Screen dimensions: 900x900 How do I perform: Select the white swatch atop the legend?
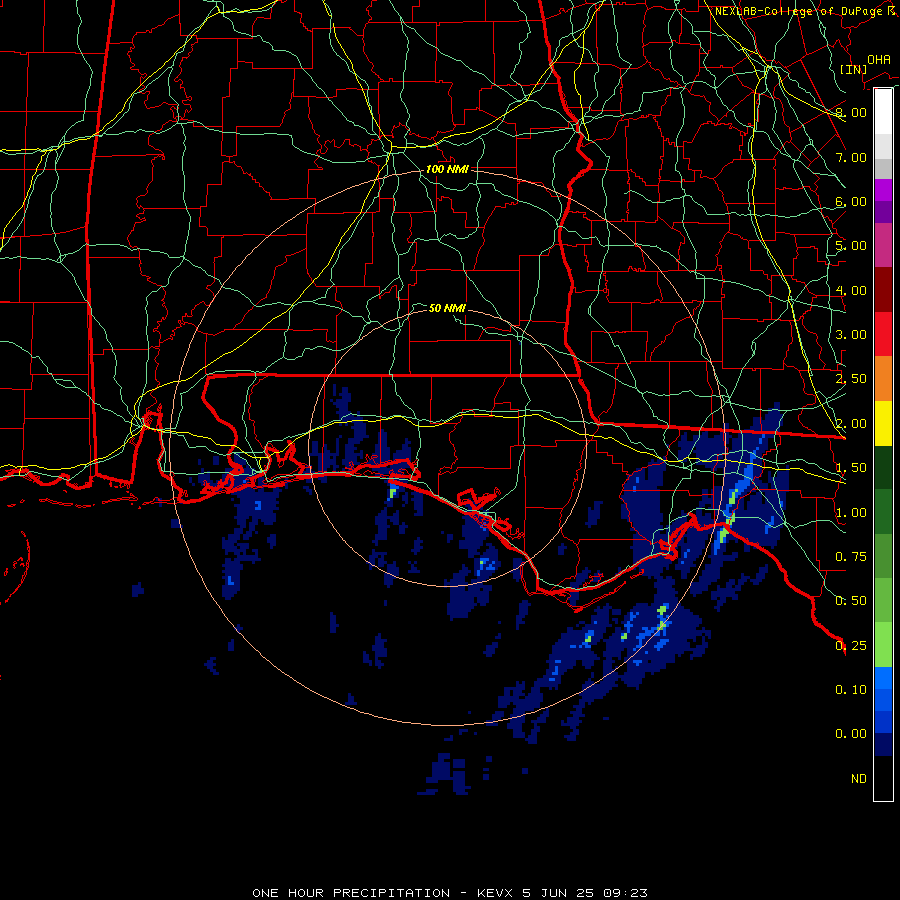[883, 111]
